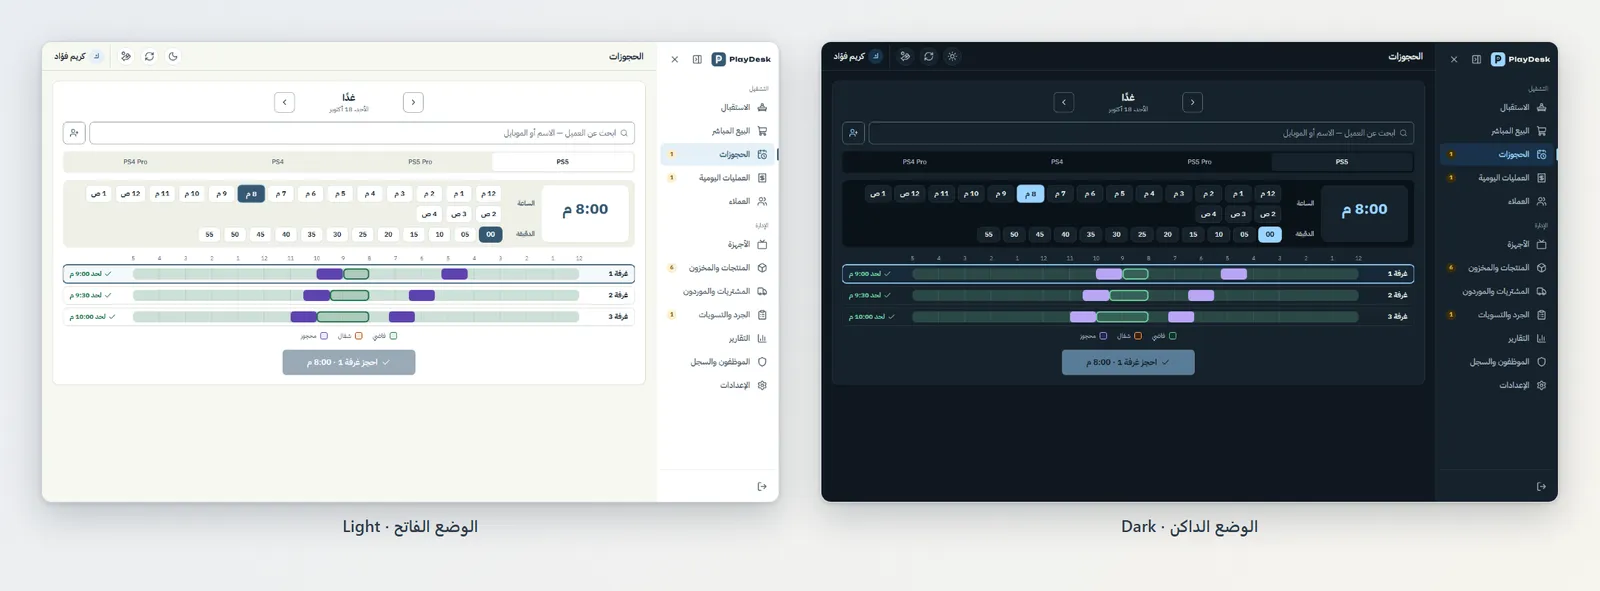Click the logout icon in light sidebar
The height and width of the screenshot is (591, 1600).
coord(762,487)
